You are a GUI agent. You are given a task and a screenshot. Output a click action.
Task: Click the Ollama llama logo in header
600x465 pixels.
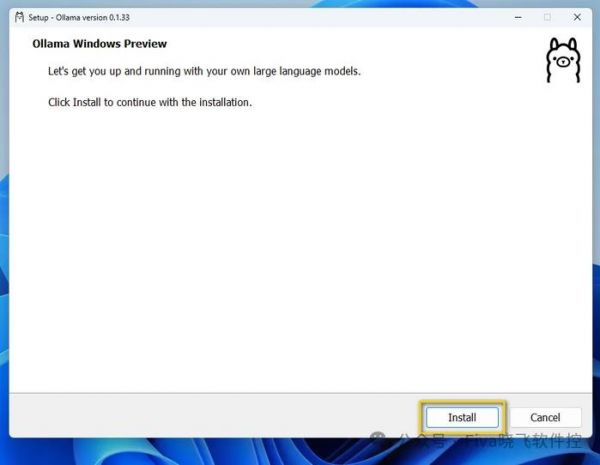(x=562, y=60)
